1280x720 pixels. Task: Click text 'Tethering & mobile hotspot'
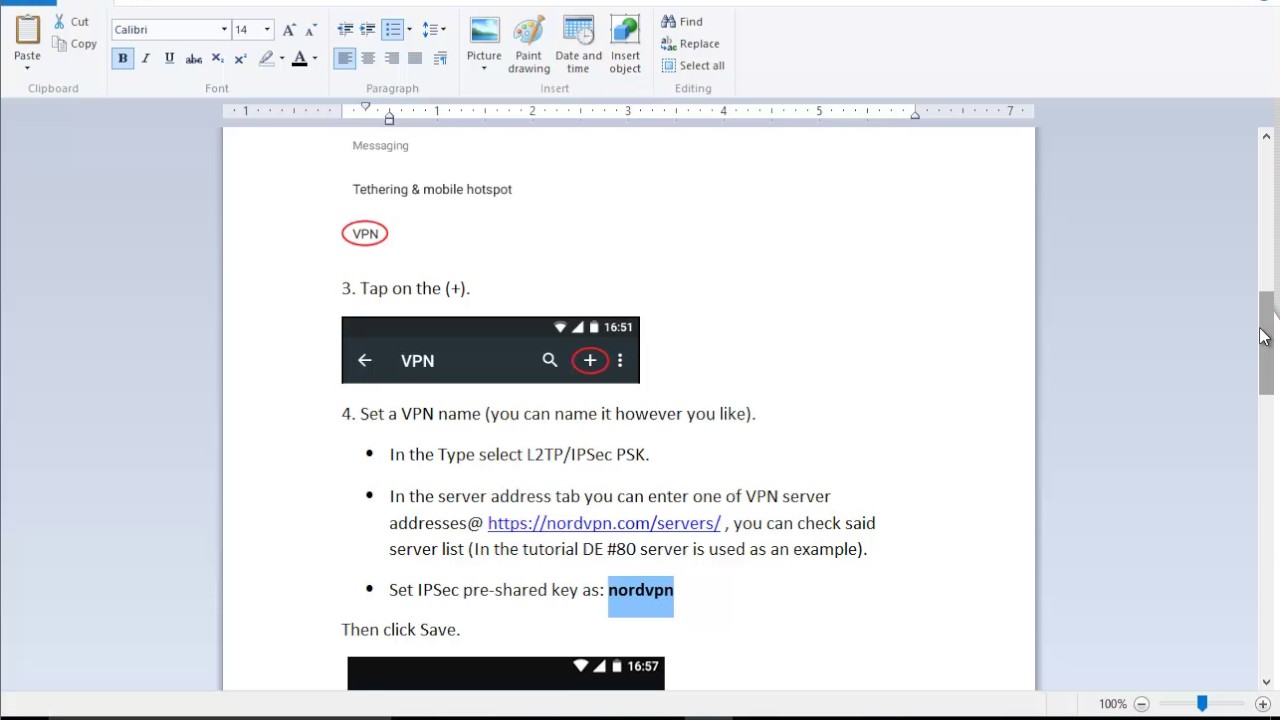pos(432,189)
